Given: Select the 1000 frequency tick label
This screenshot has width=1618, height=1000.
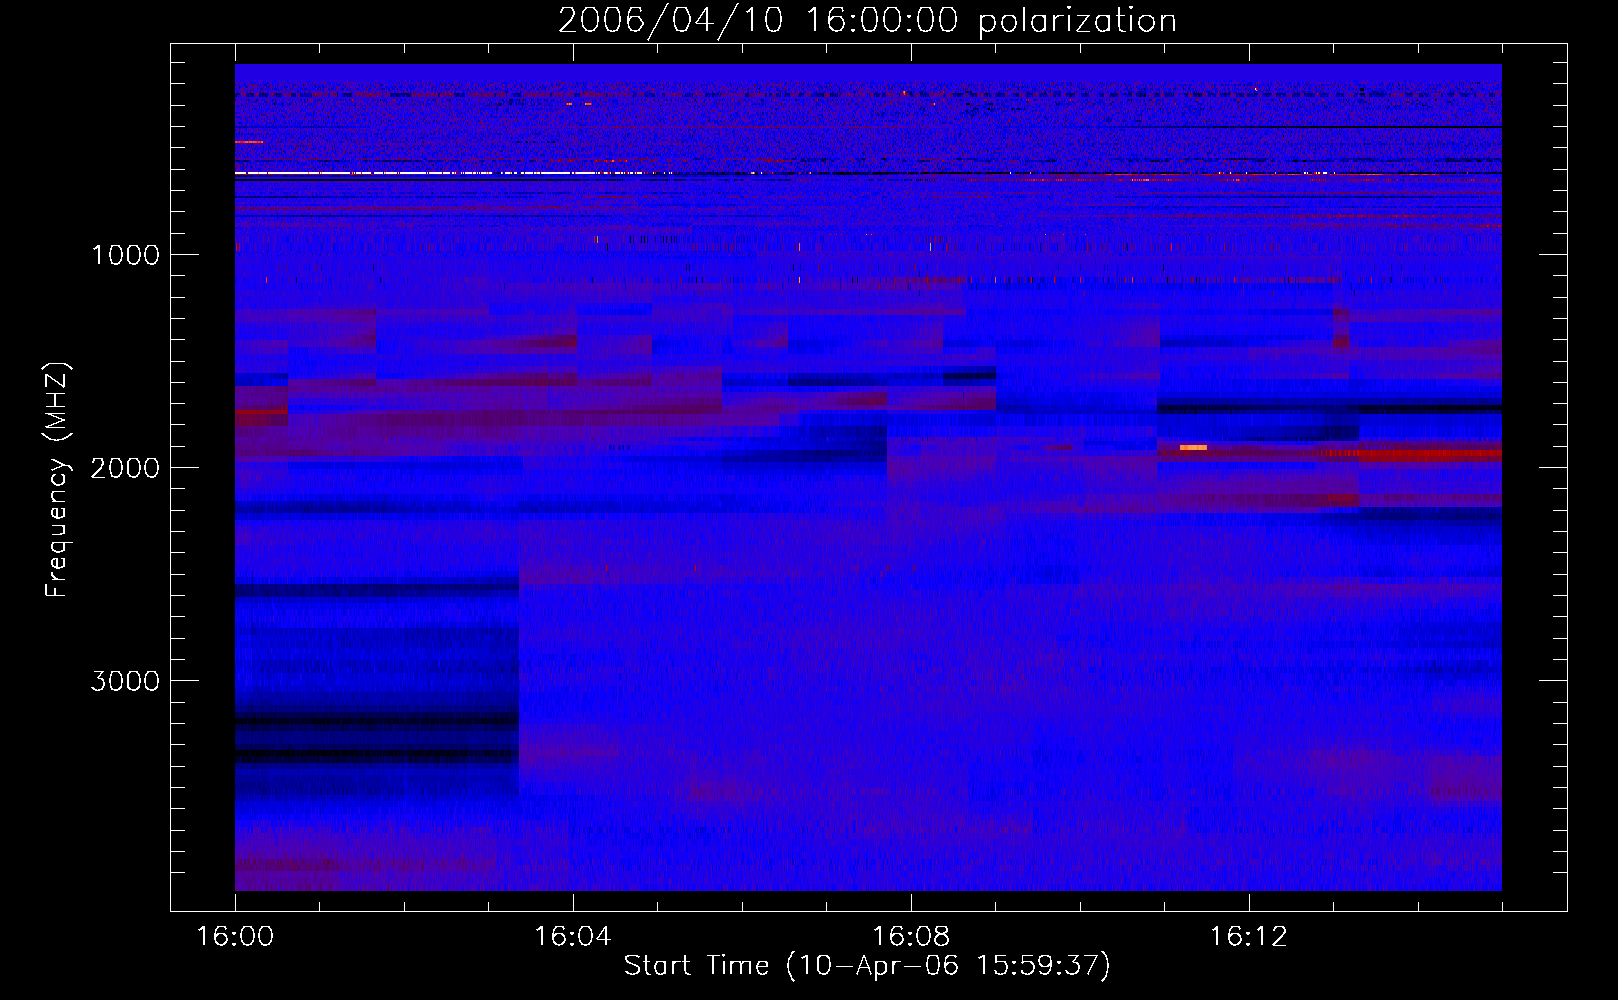Looking at the screenshot, I should coord(125,255).
